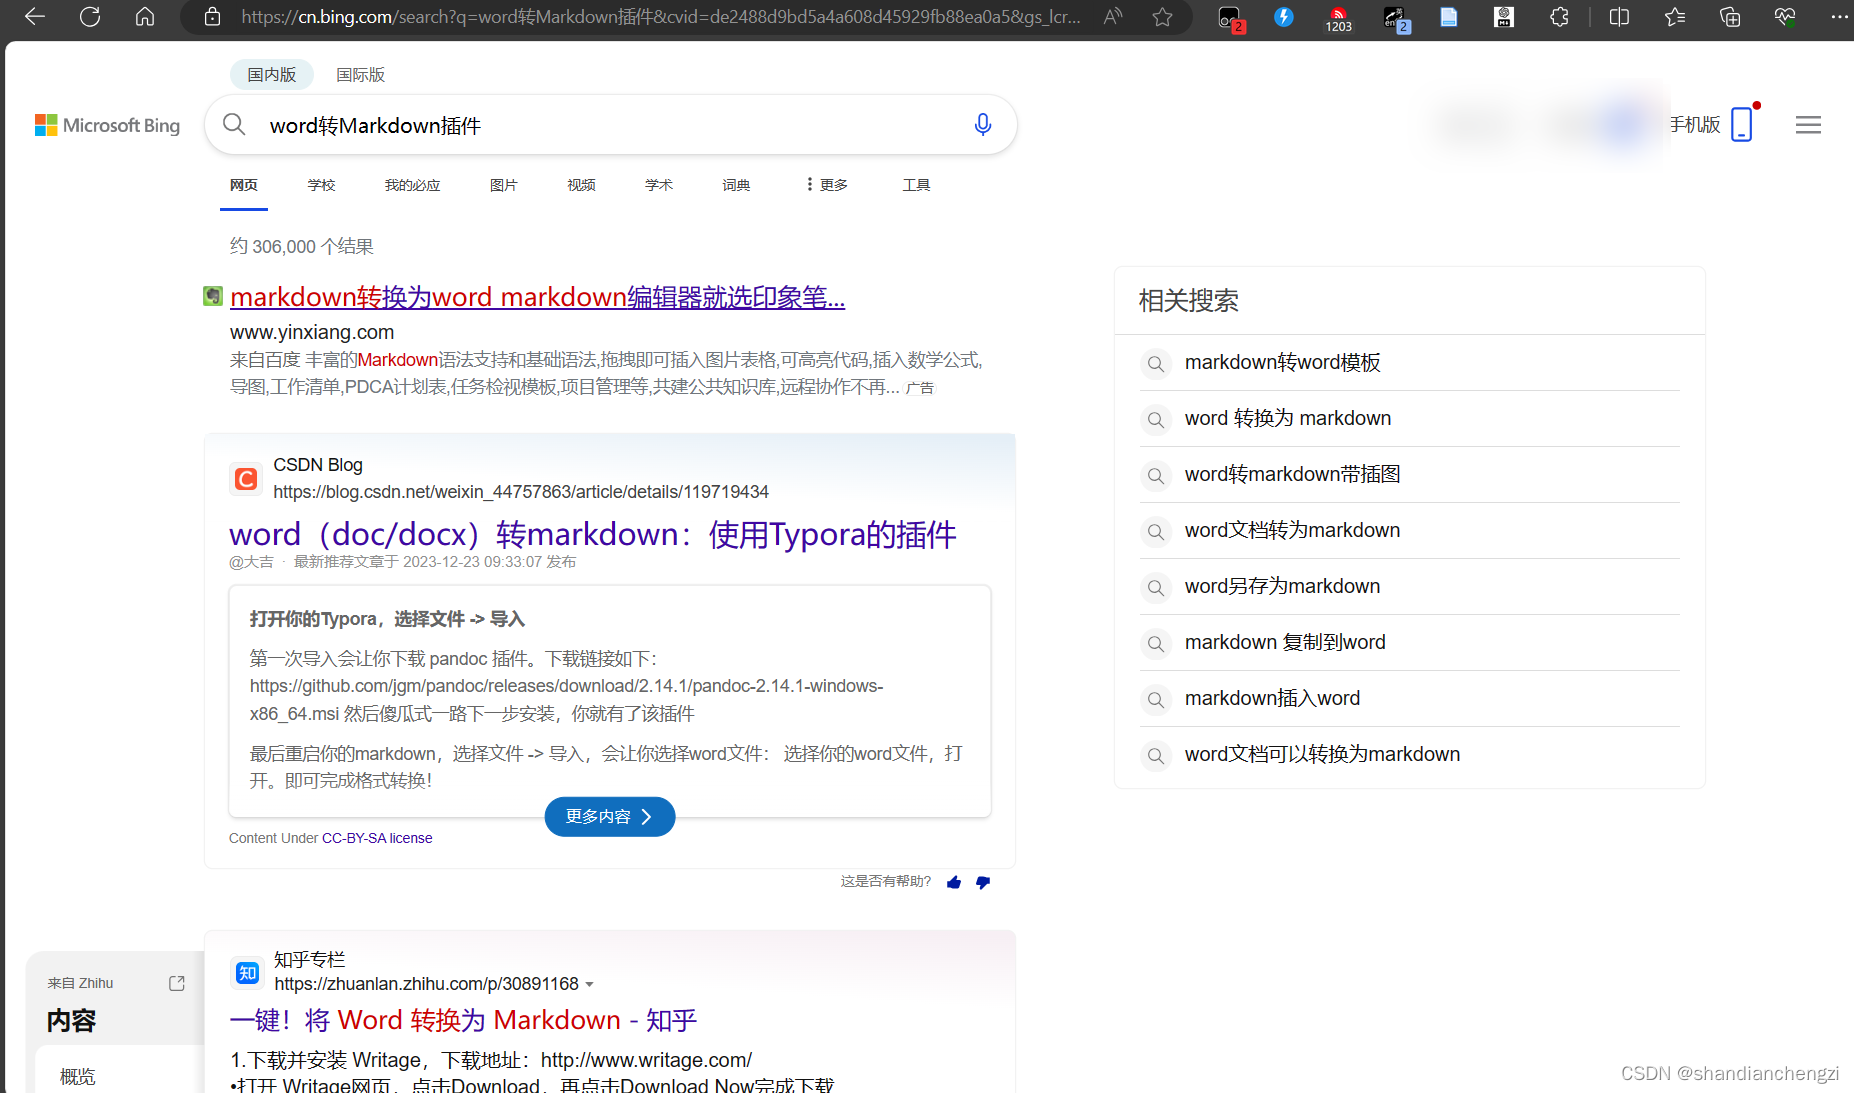The image size is (1854, 1093).
Task: Open the Favorites list icon
Action: tap(1675, 17)
